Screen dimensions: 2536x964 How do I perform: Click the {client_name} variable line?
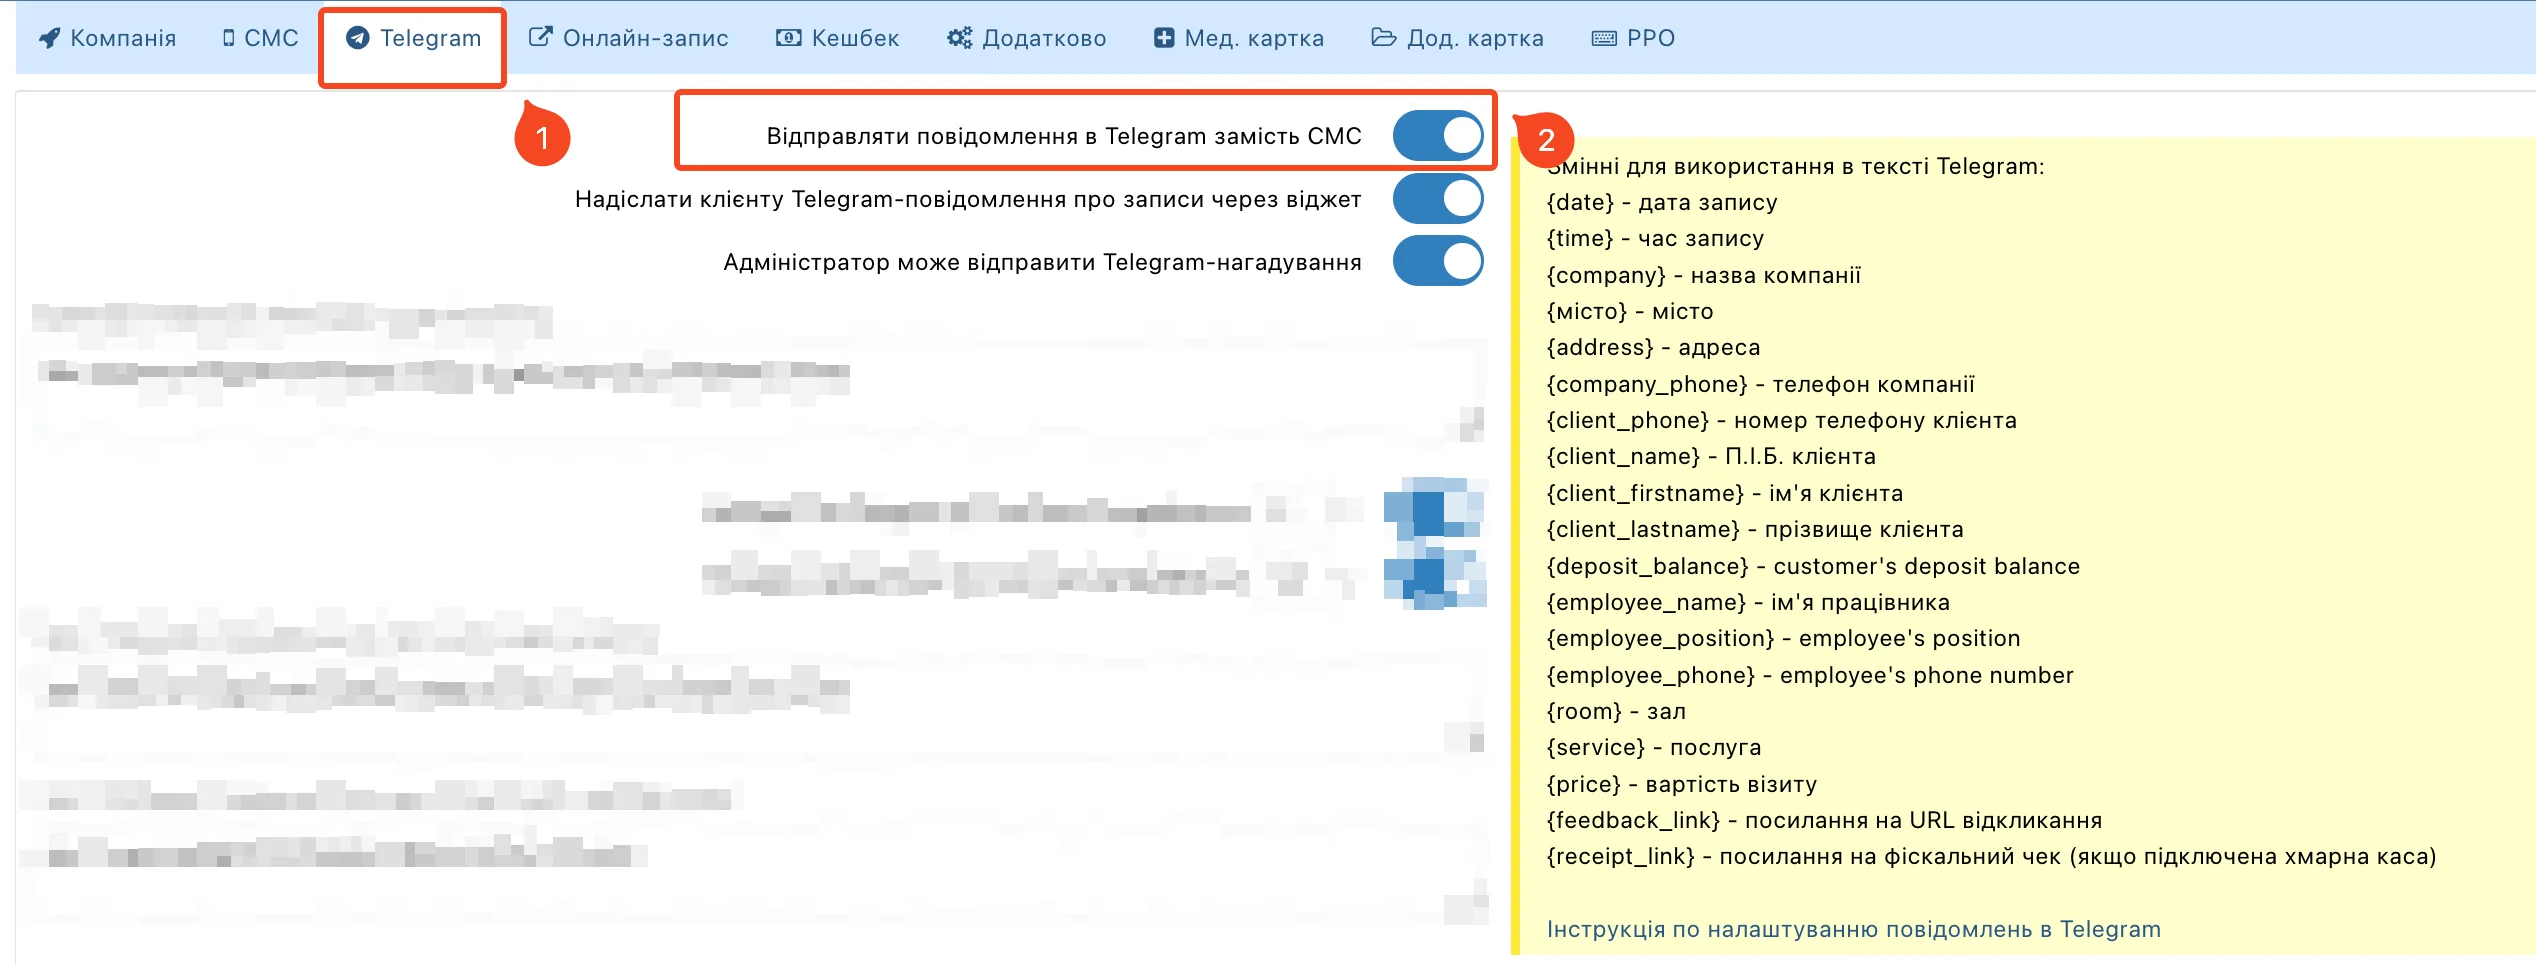pyautogui.click(x=1711, y=456)
